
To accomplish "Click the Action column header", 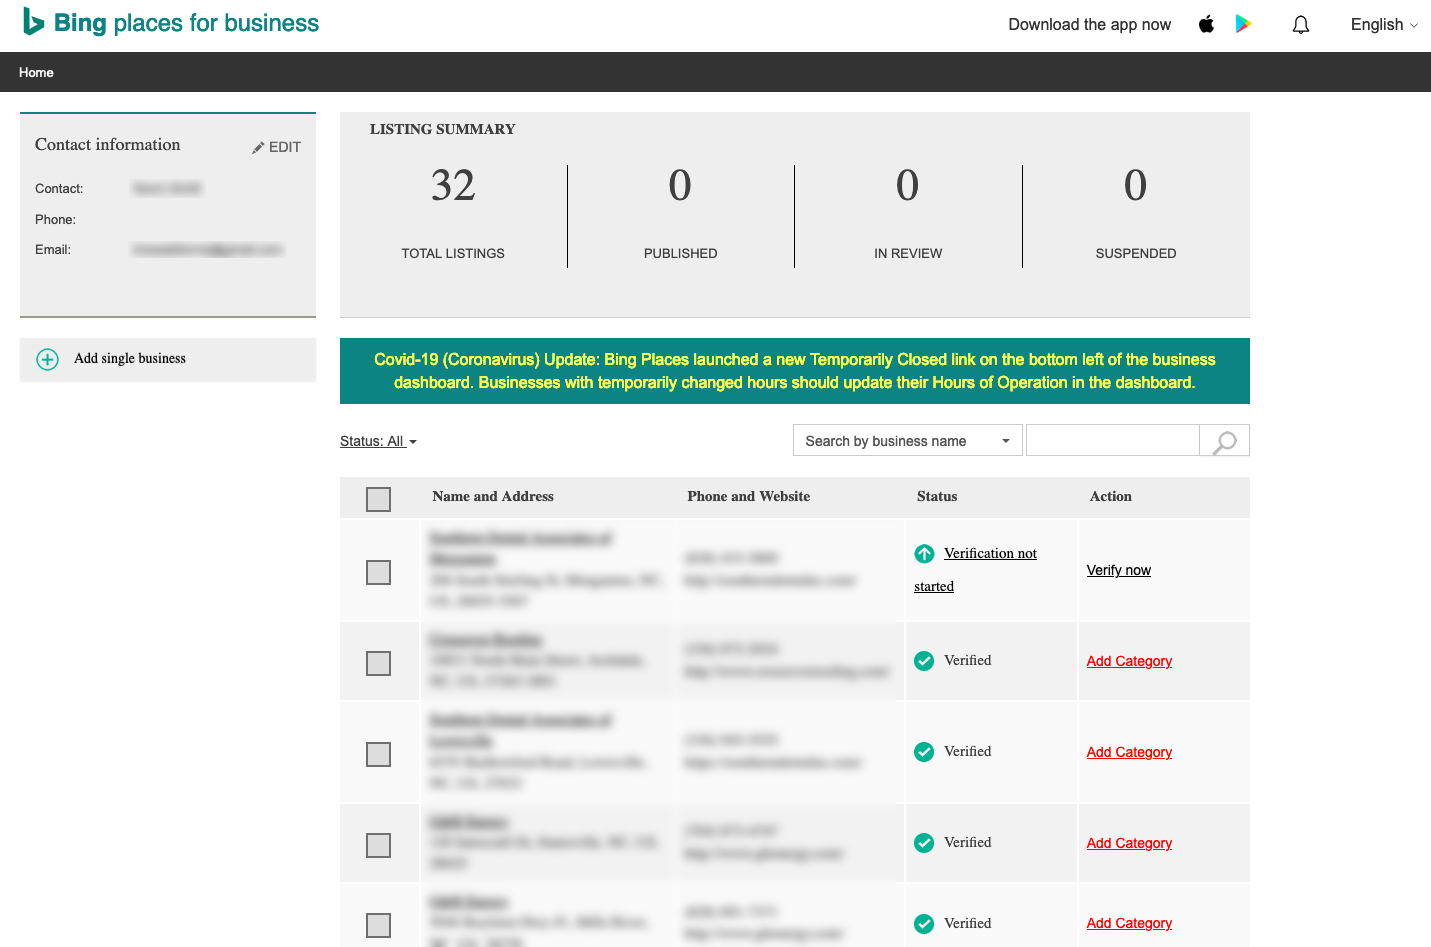I will 1111,496.
